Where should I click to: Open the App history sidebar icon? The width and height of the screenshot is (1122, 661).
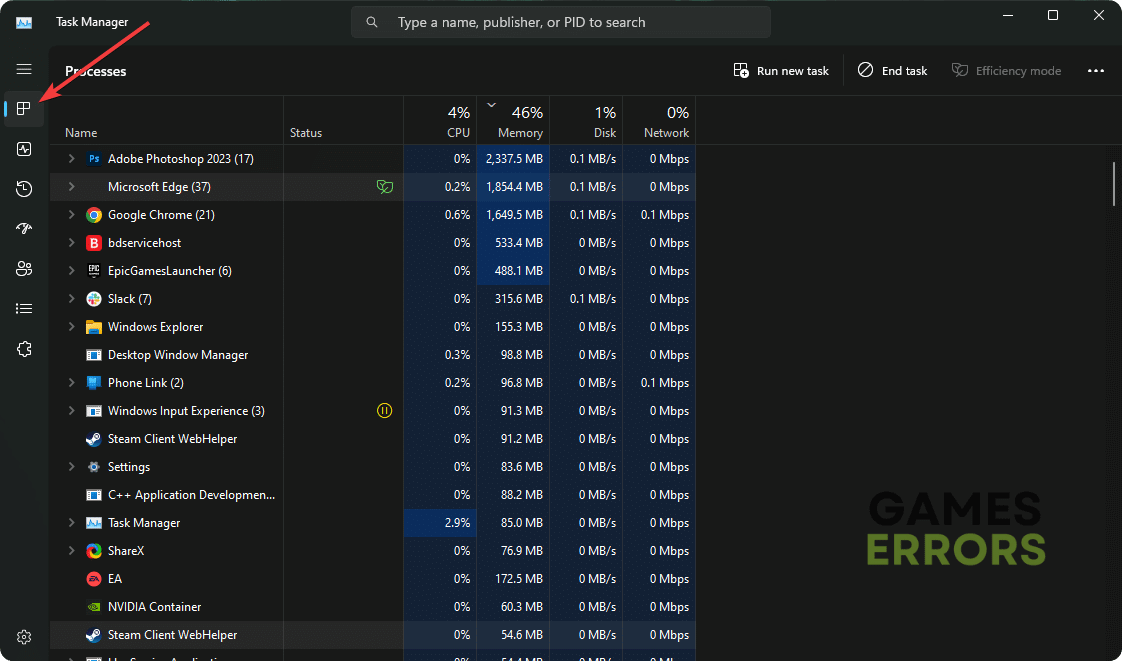click(24, 189)
